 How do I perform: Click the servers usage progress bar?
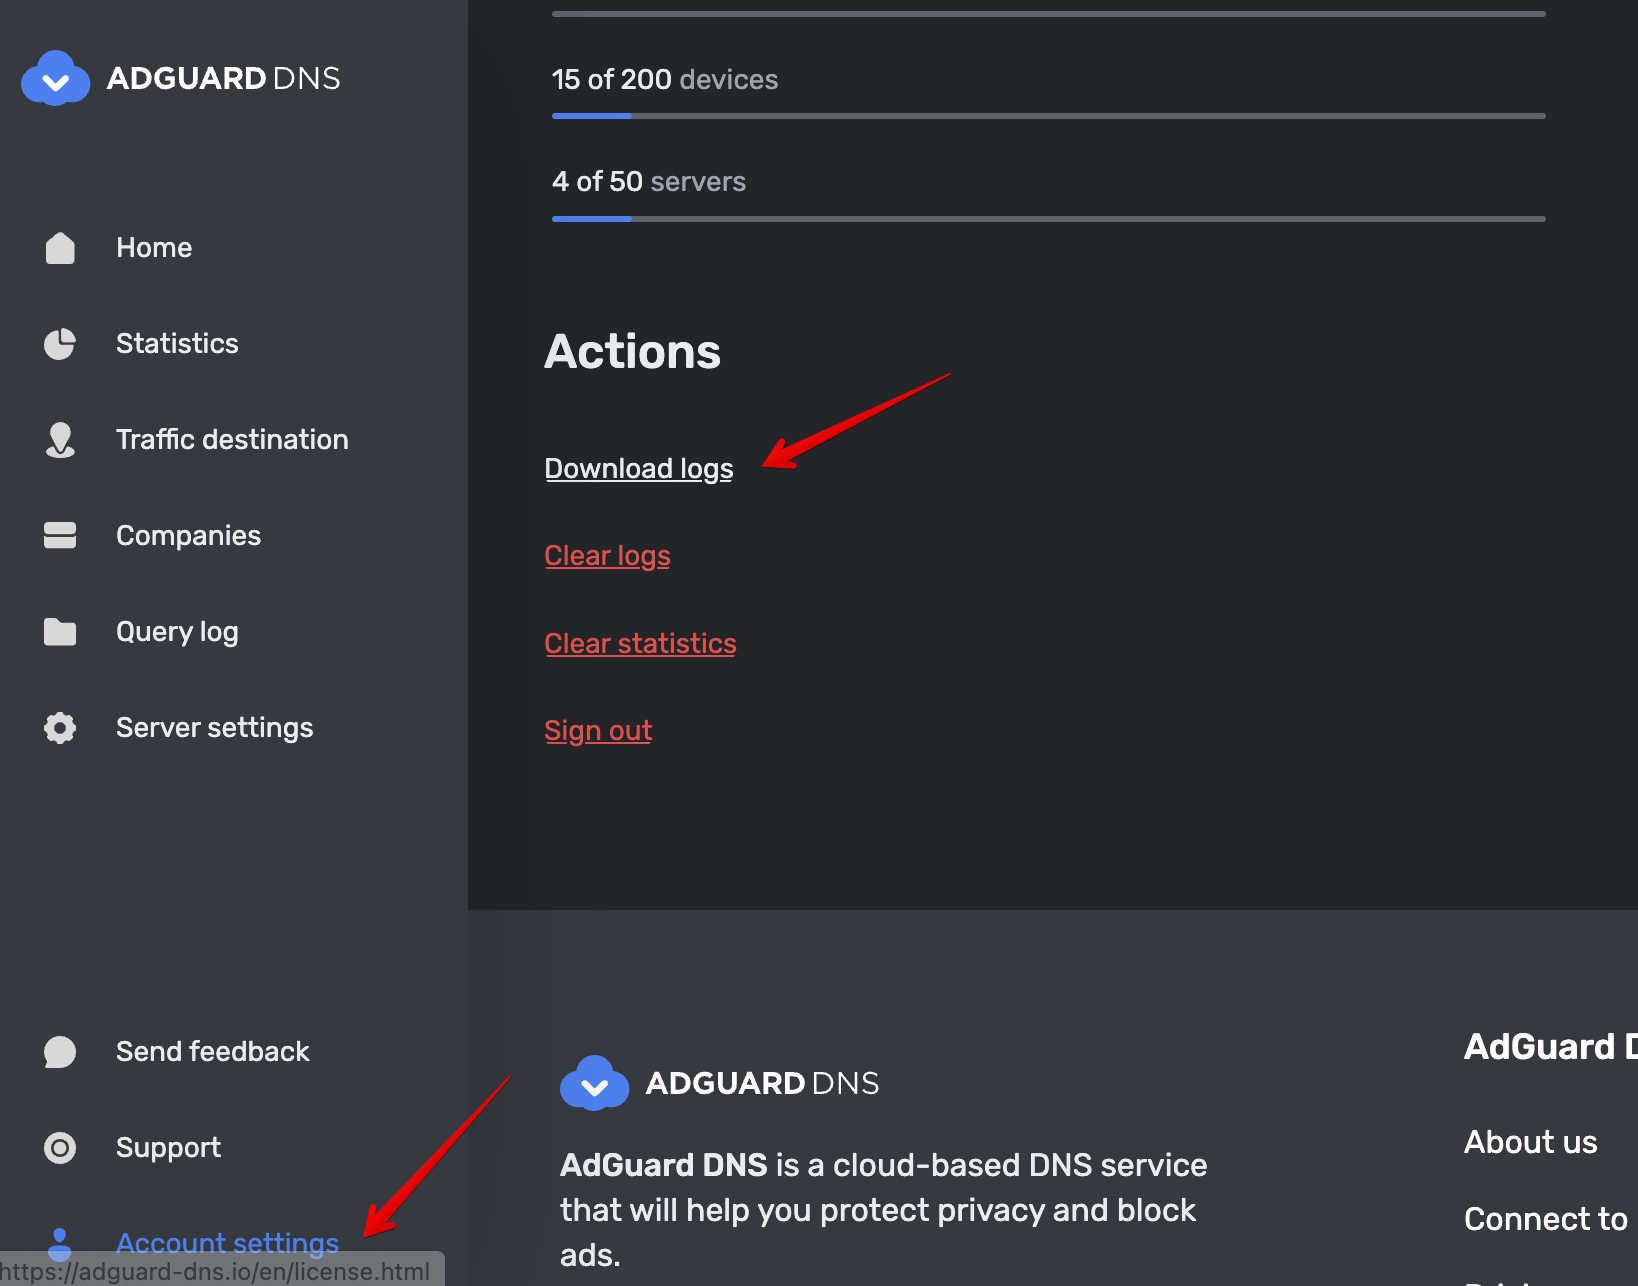(1047, 218)
